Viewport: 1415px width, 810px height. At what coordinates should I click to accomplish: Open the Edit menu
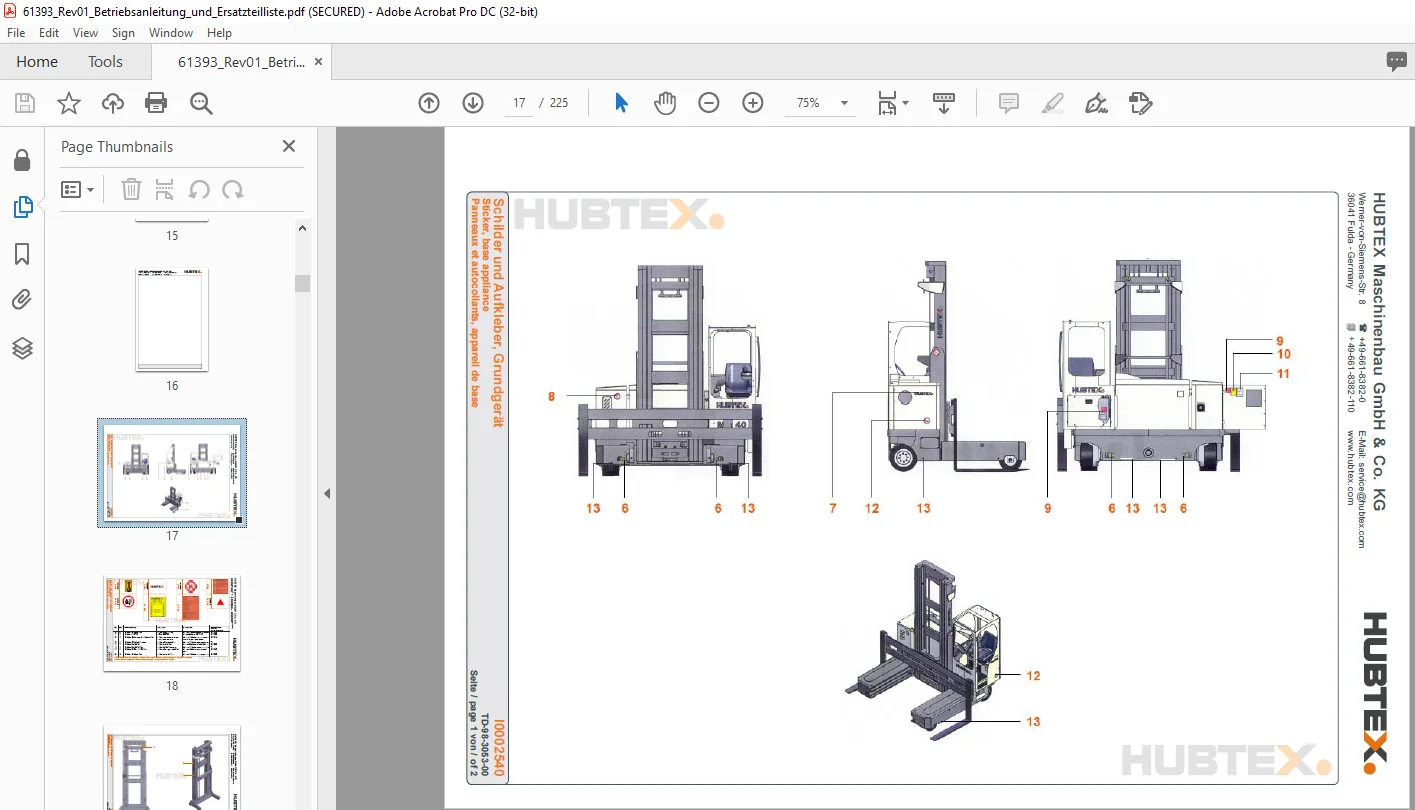(49, 33)
